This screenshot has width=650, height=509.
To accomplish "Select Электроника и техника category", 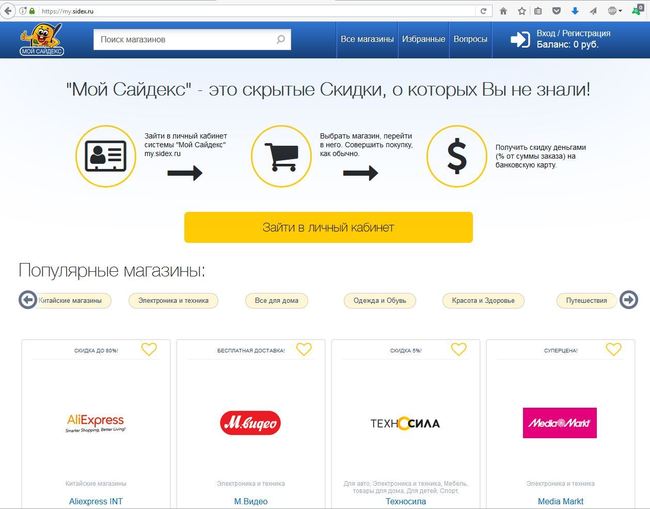I will click(173, 301).
